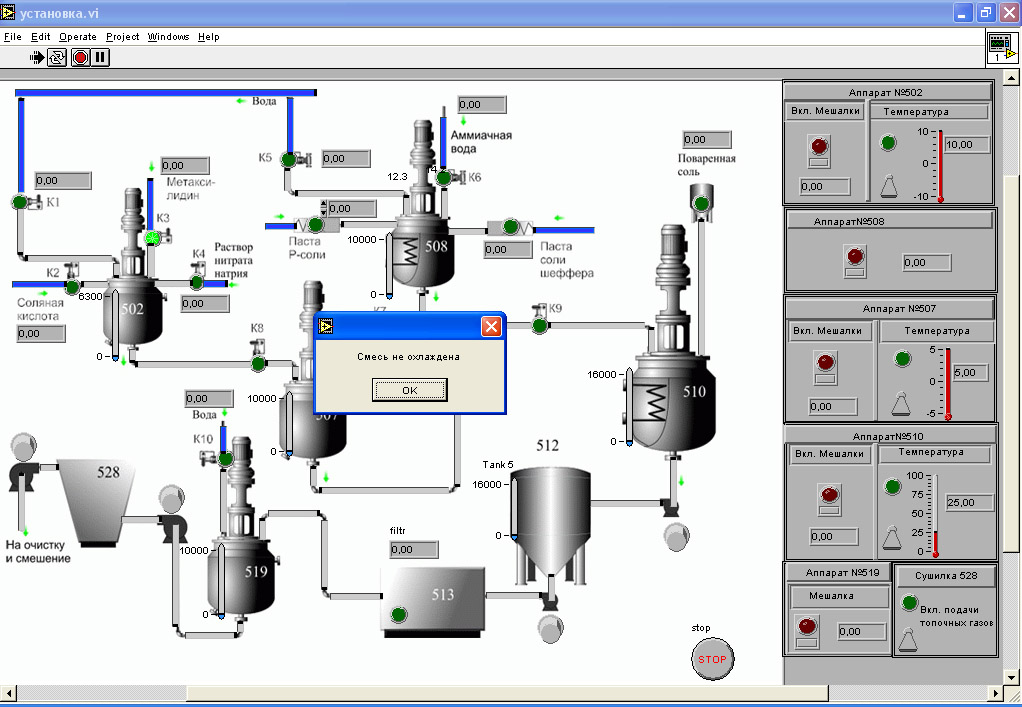1022x707 pixels.
Task: Click the Run arrow toolbar icon
Action: pos(36,57)
